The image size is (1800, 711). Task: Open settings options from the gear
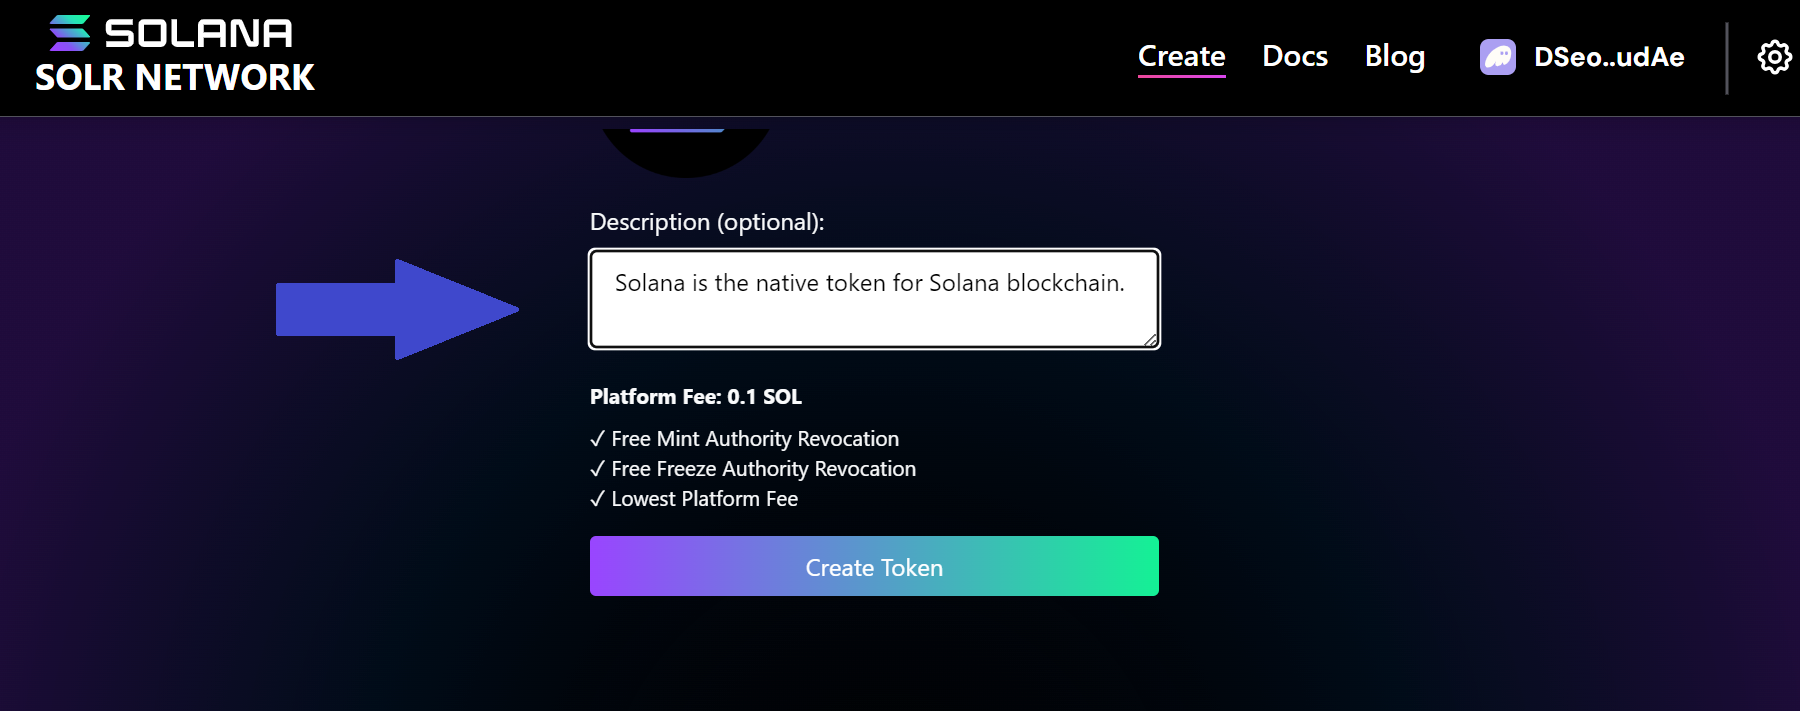click(x=1773, y=57)
